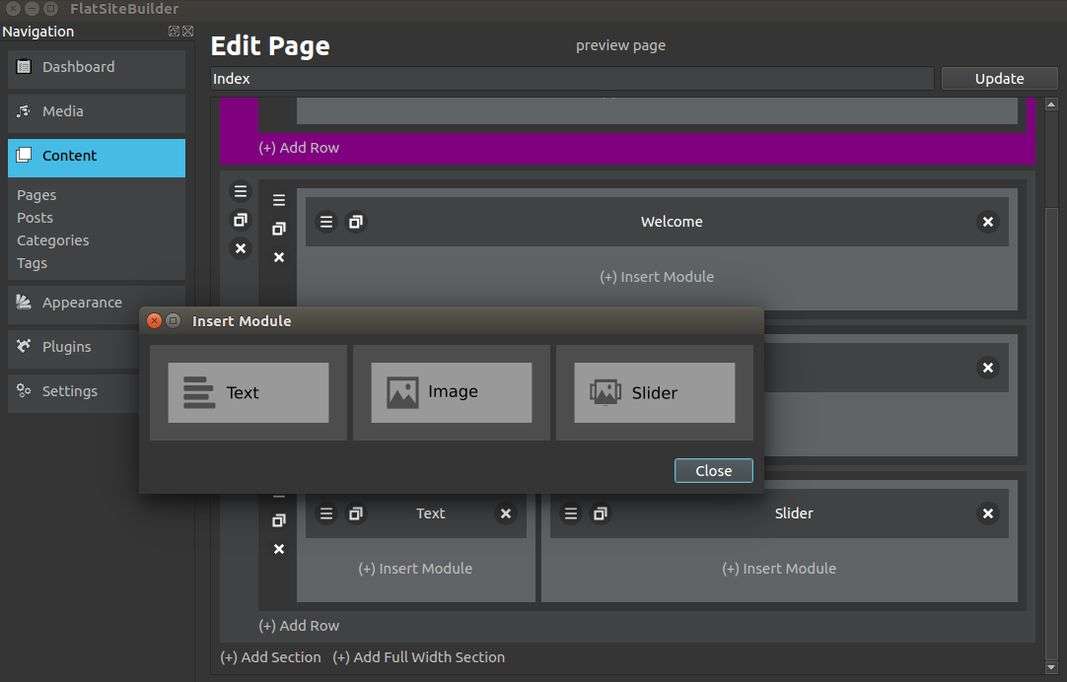The image size is (1067, 682).
Task: Close the Insert Module dialog
Action: [x=713, y=471]
